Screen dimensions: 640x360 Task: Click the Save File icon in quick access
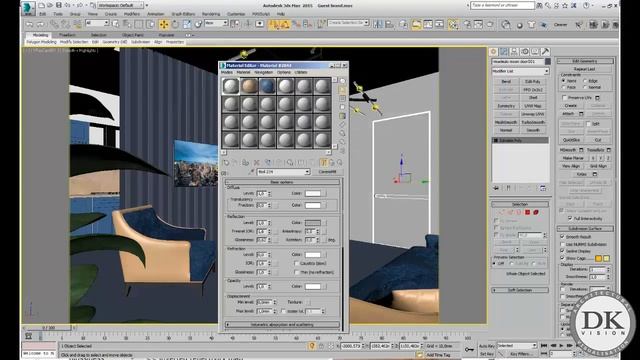(x=59, y=5)
